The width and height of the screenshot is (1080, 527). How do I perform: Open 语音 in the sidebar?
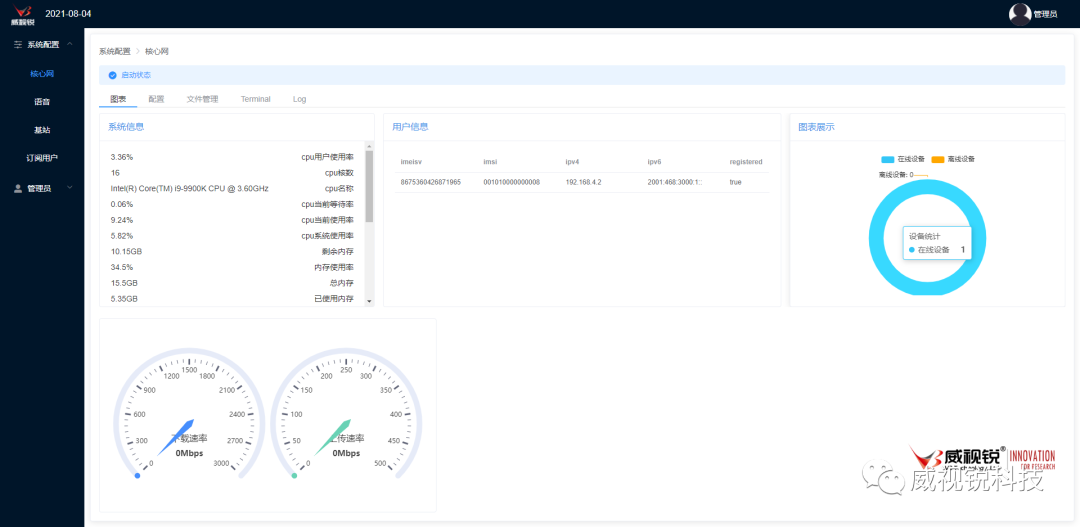click(x=42, y=101)
